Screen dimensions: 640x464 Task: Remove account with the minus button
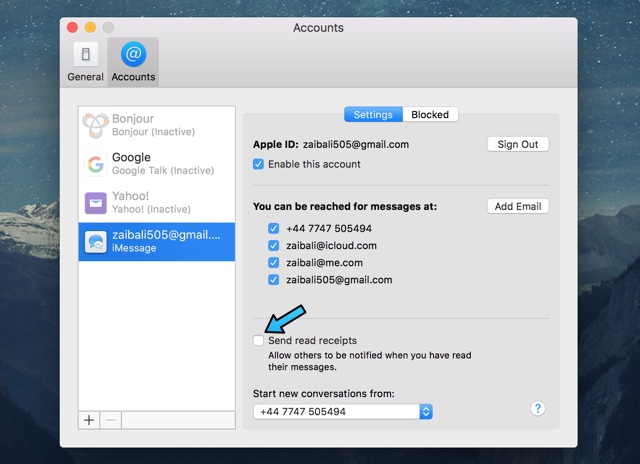111,420
